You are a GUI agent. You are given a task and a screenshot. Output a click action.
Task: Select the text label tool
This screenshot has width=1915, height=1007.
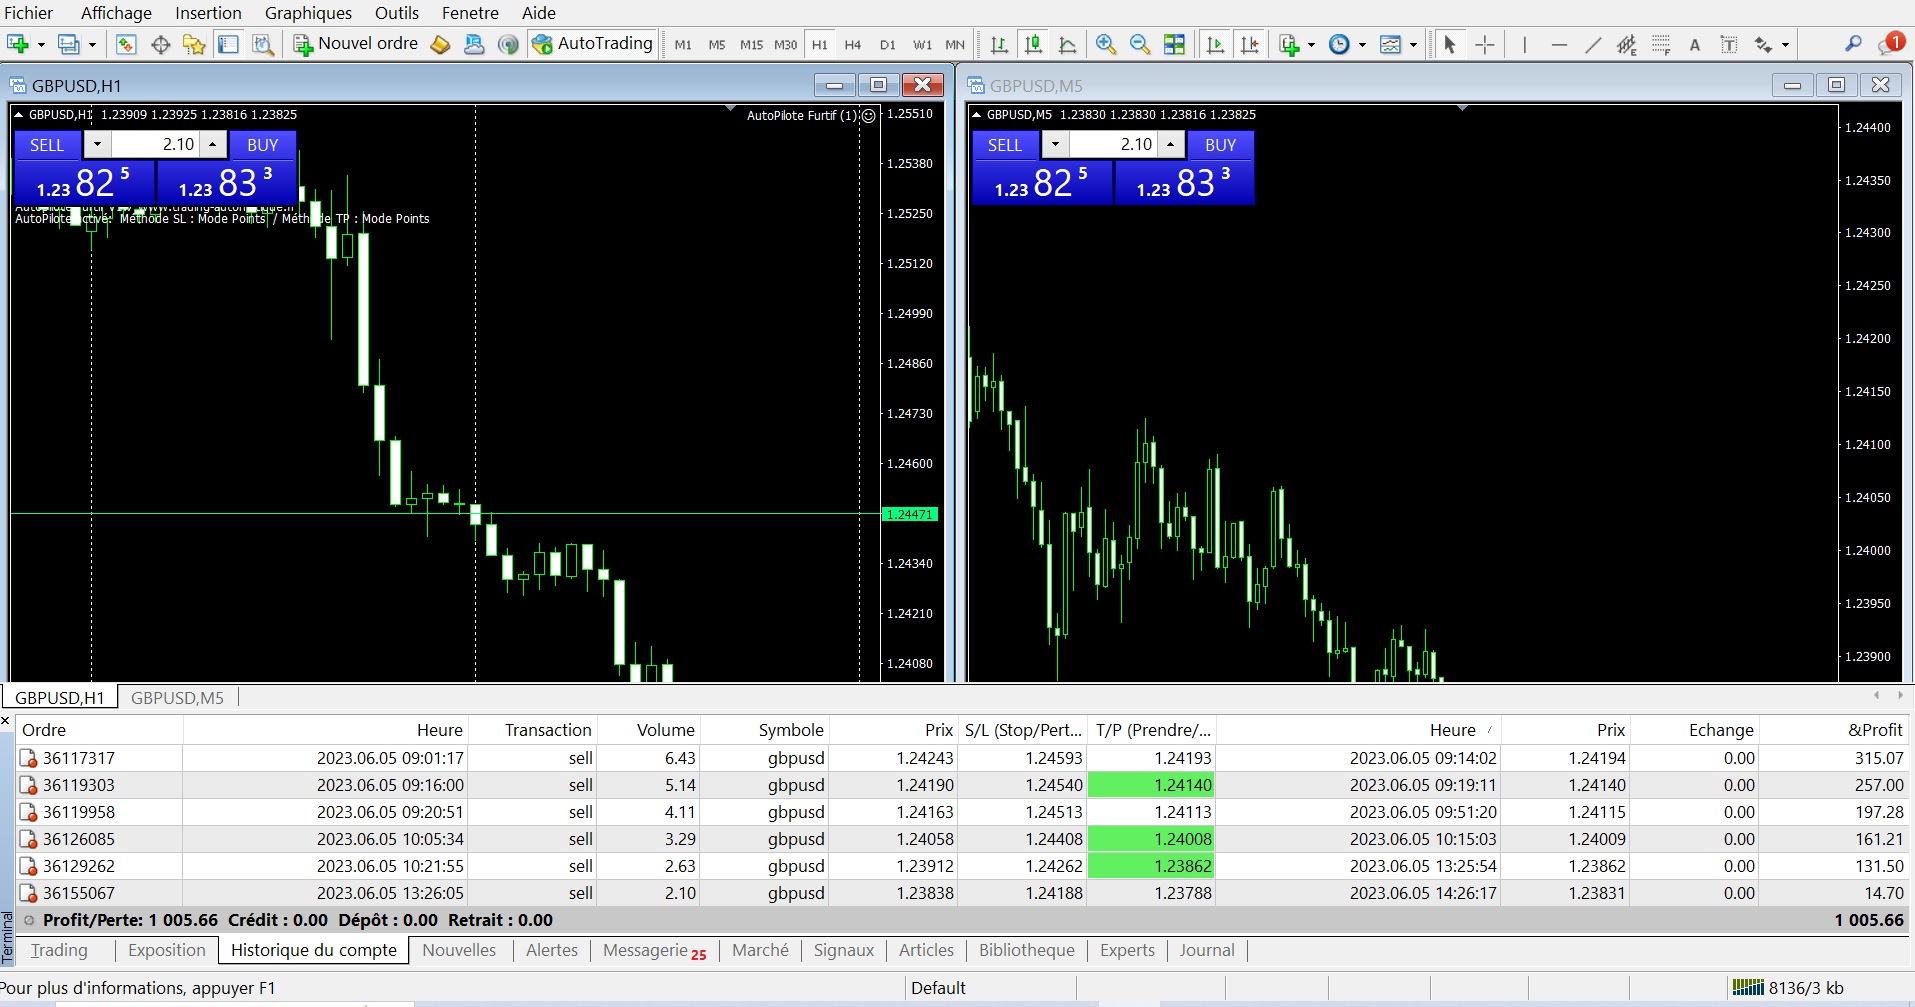(1694, 44)
